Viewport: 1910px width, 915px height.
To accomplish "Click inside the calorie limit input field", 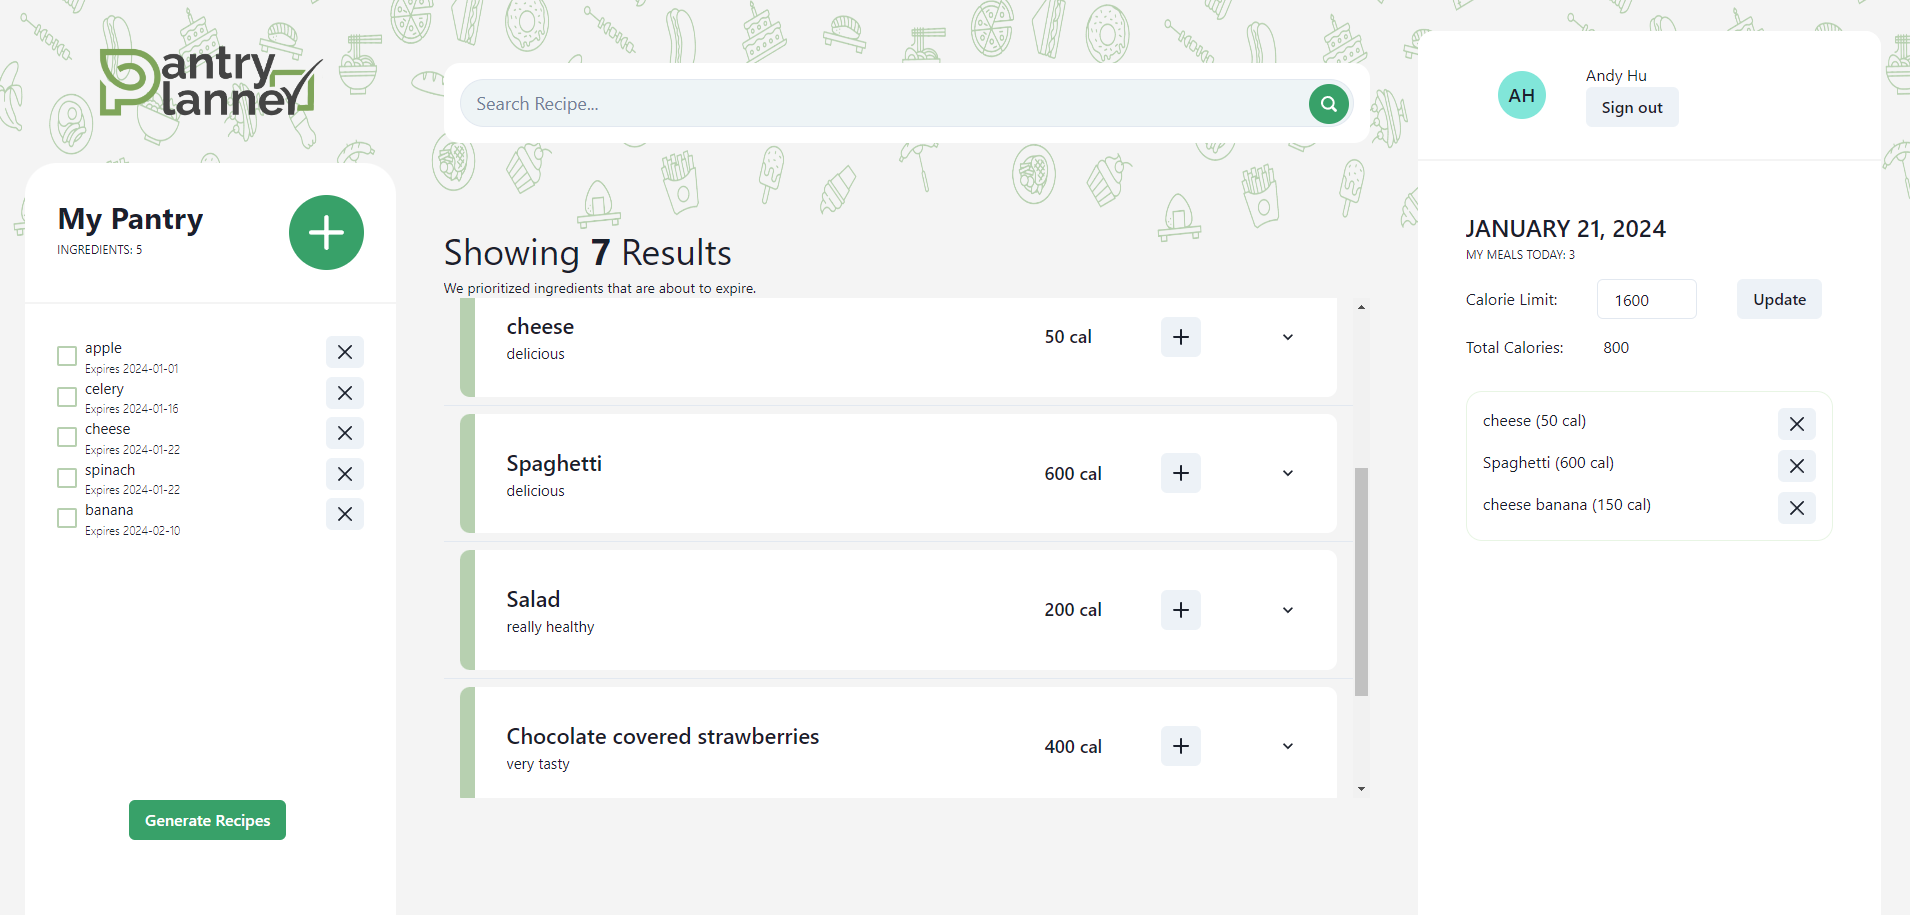I will (1644, 299).
